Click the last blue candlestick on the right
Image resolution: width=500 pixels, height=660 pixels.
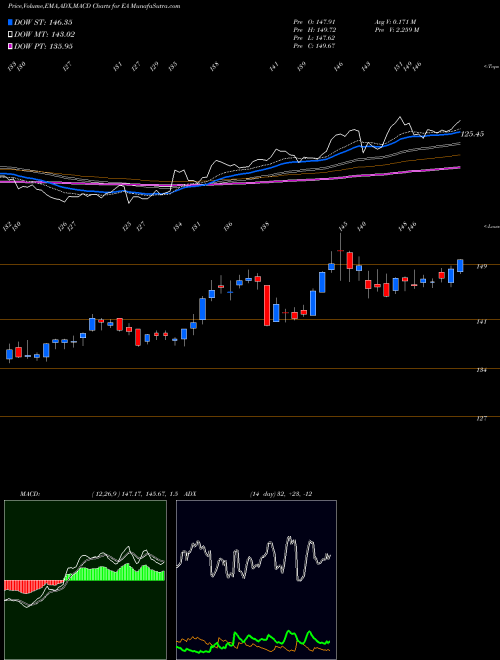460,266
